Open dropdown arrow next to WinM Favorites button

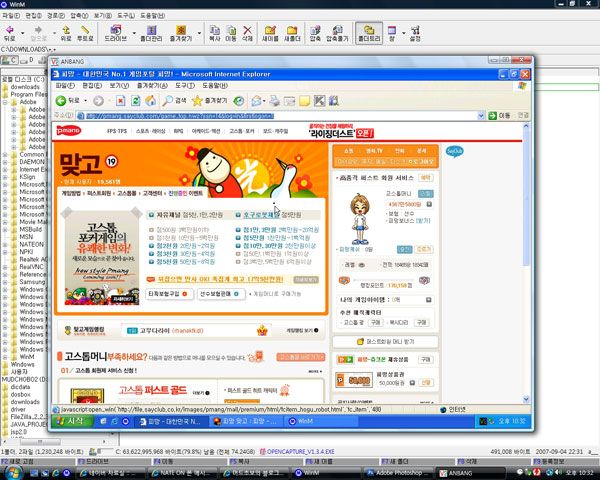(x=199, y=33)
